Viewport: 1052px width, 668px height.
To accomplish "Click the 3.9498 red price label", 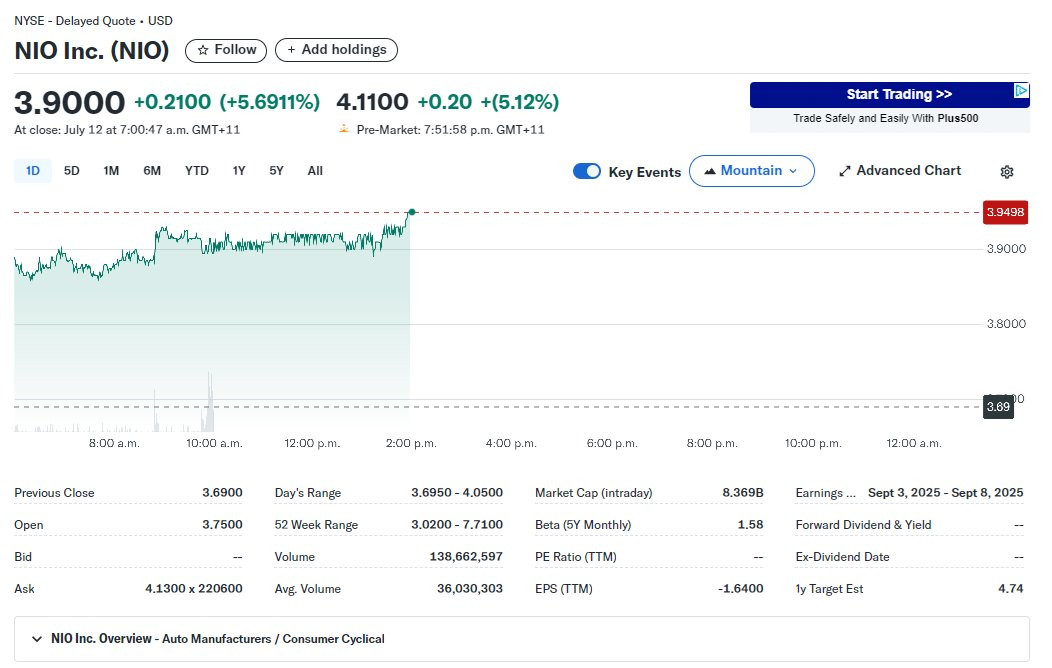I will 1005,212.
